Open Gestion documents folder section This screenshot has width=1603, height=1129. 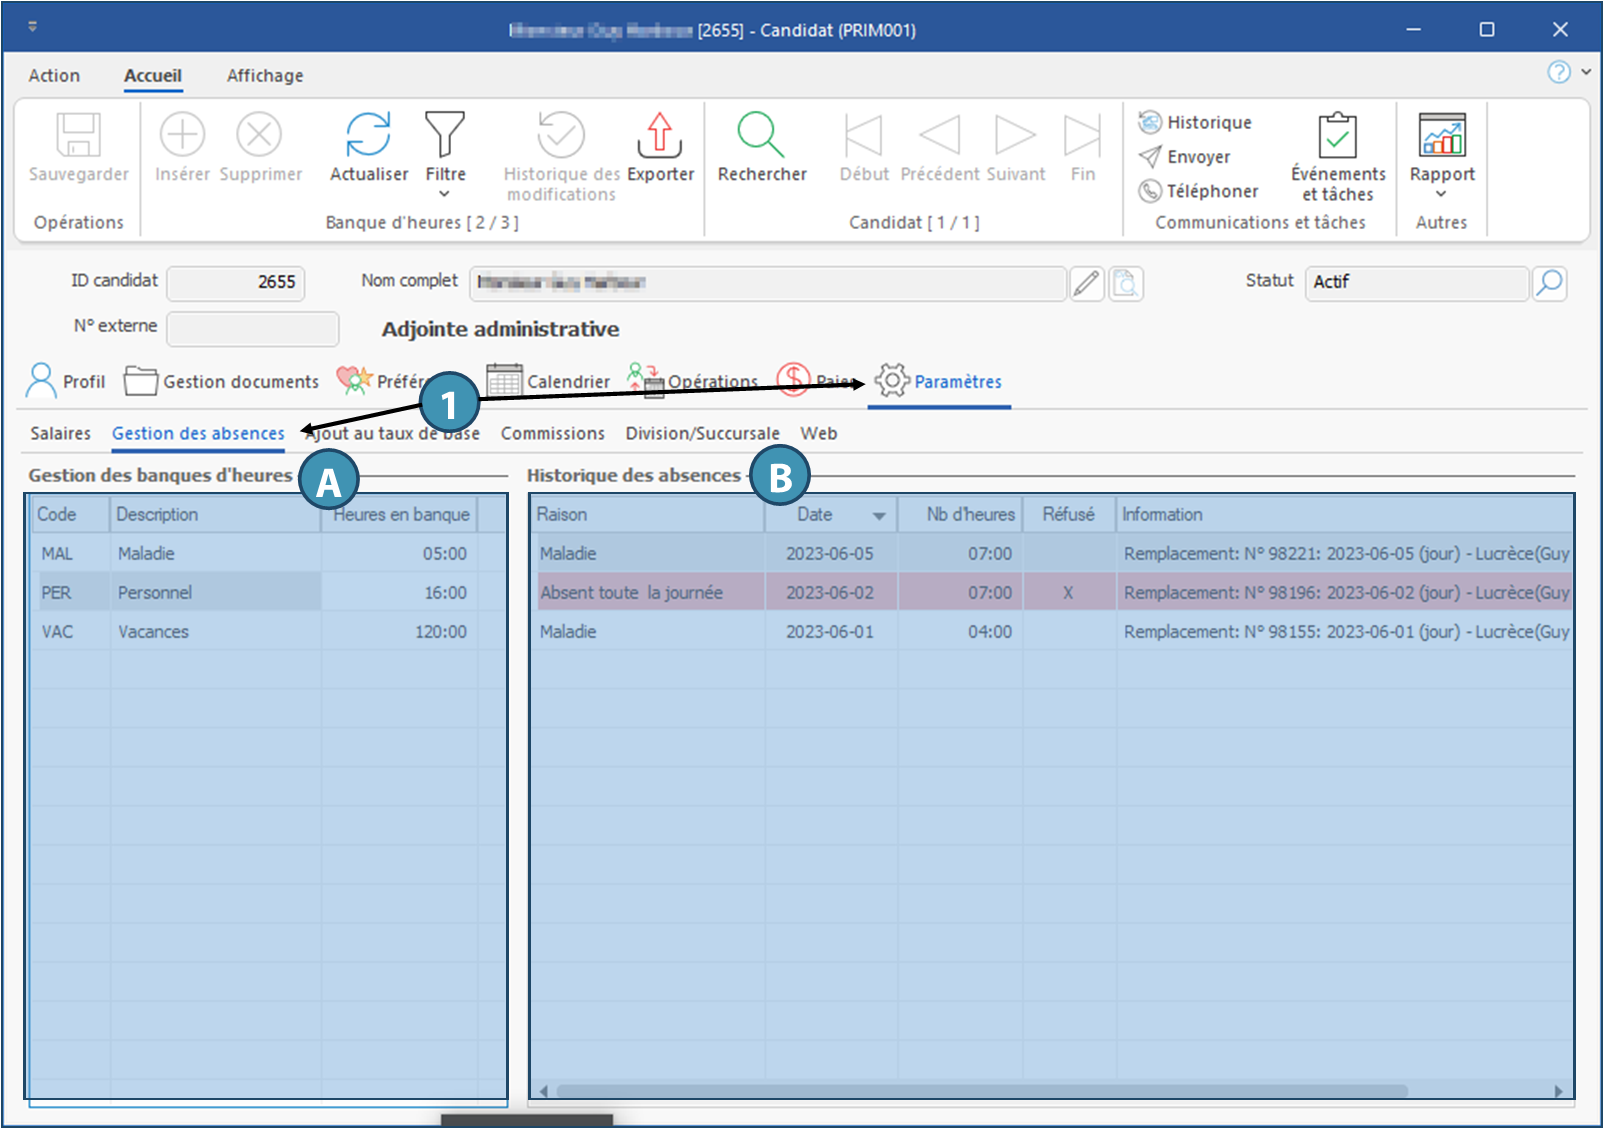222,381
